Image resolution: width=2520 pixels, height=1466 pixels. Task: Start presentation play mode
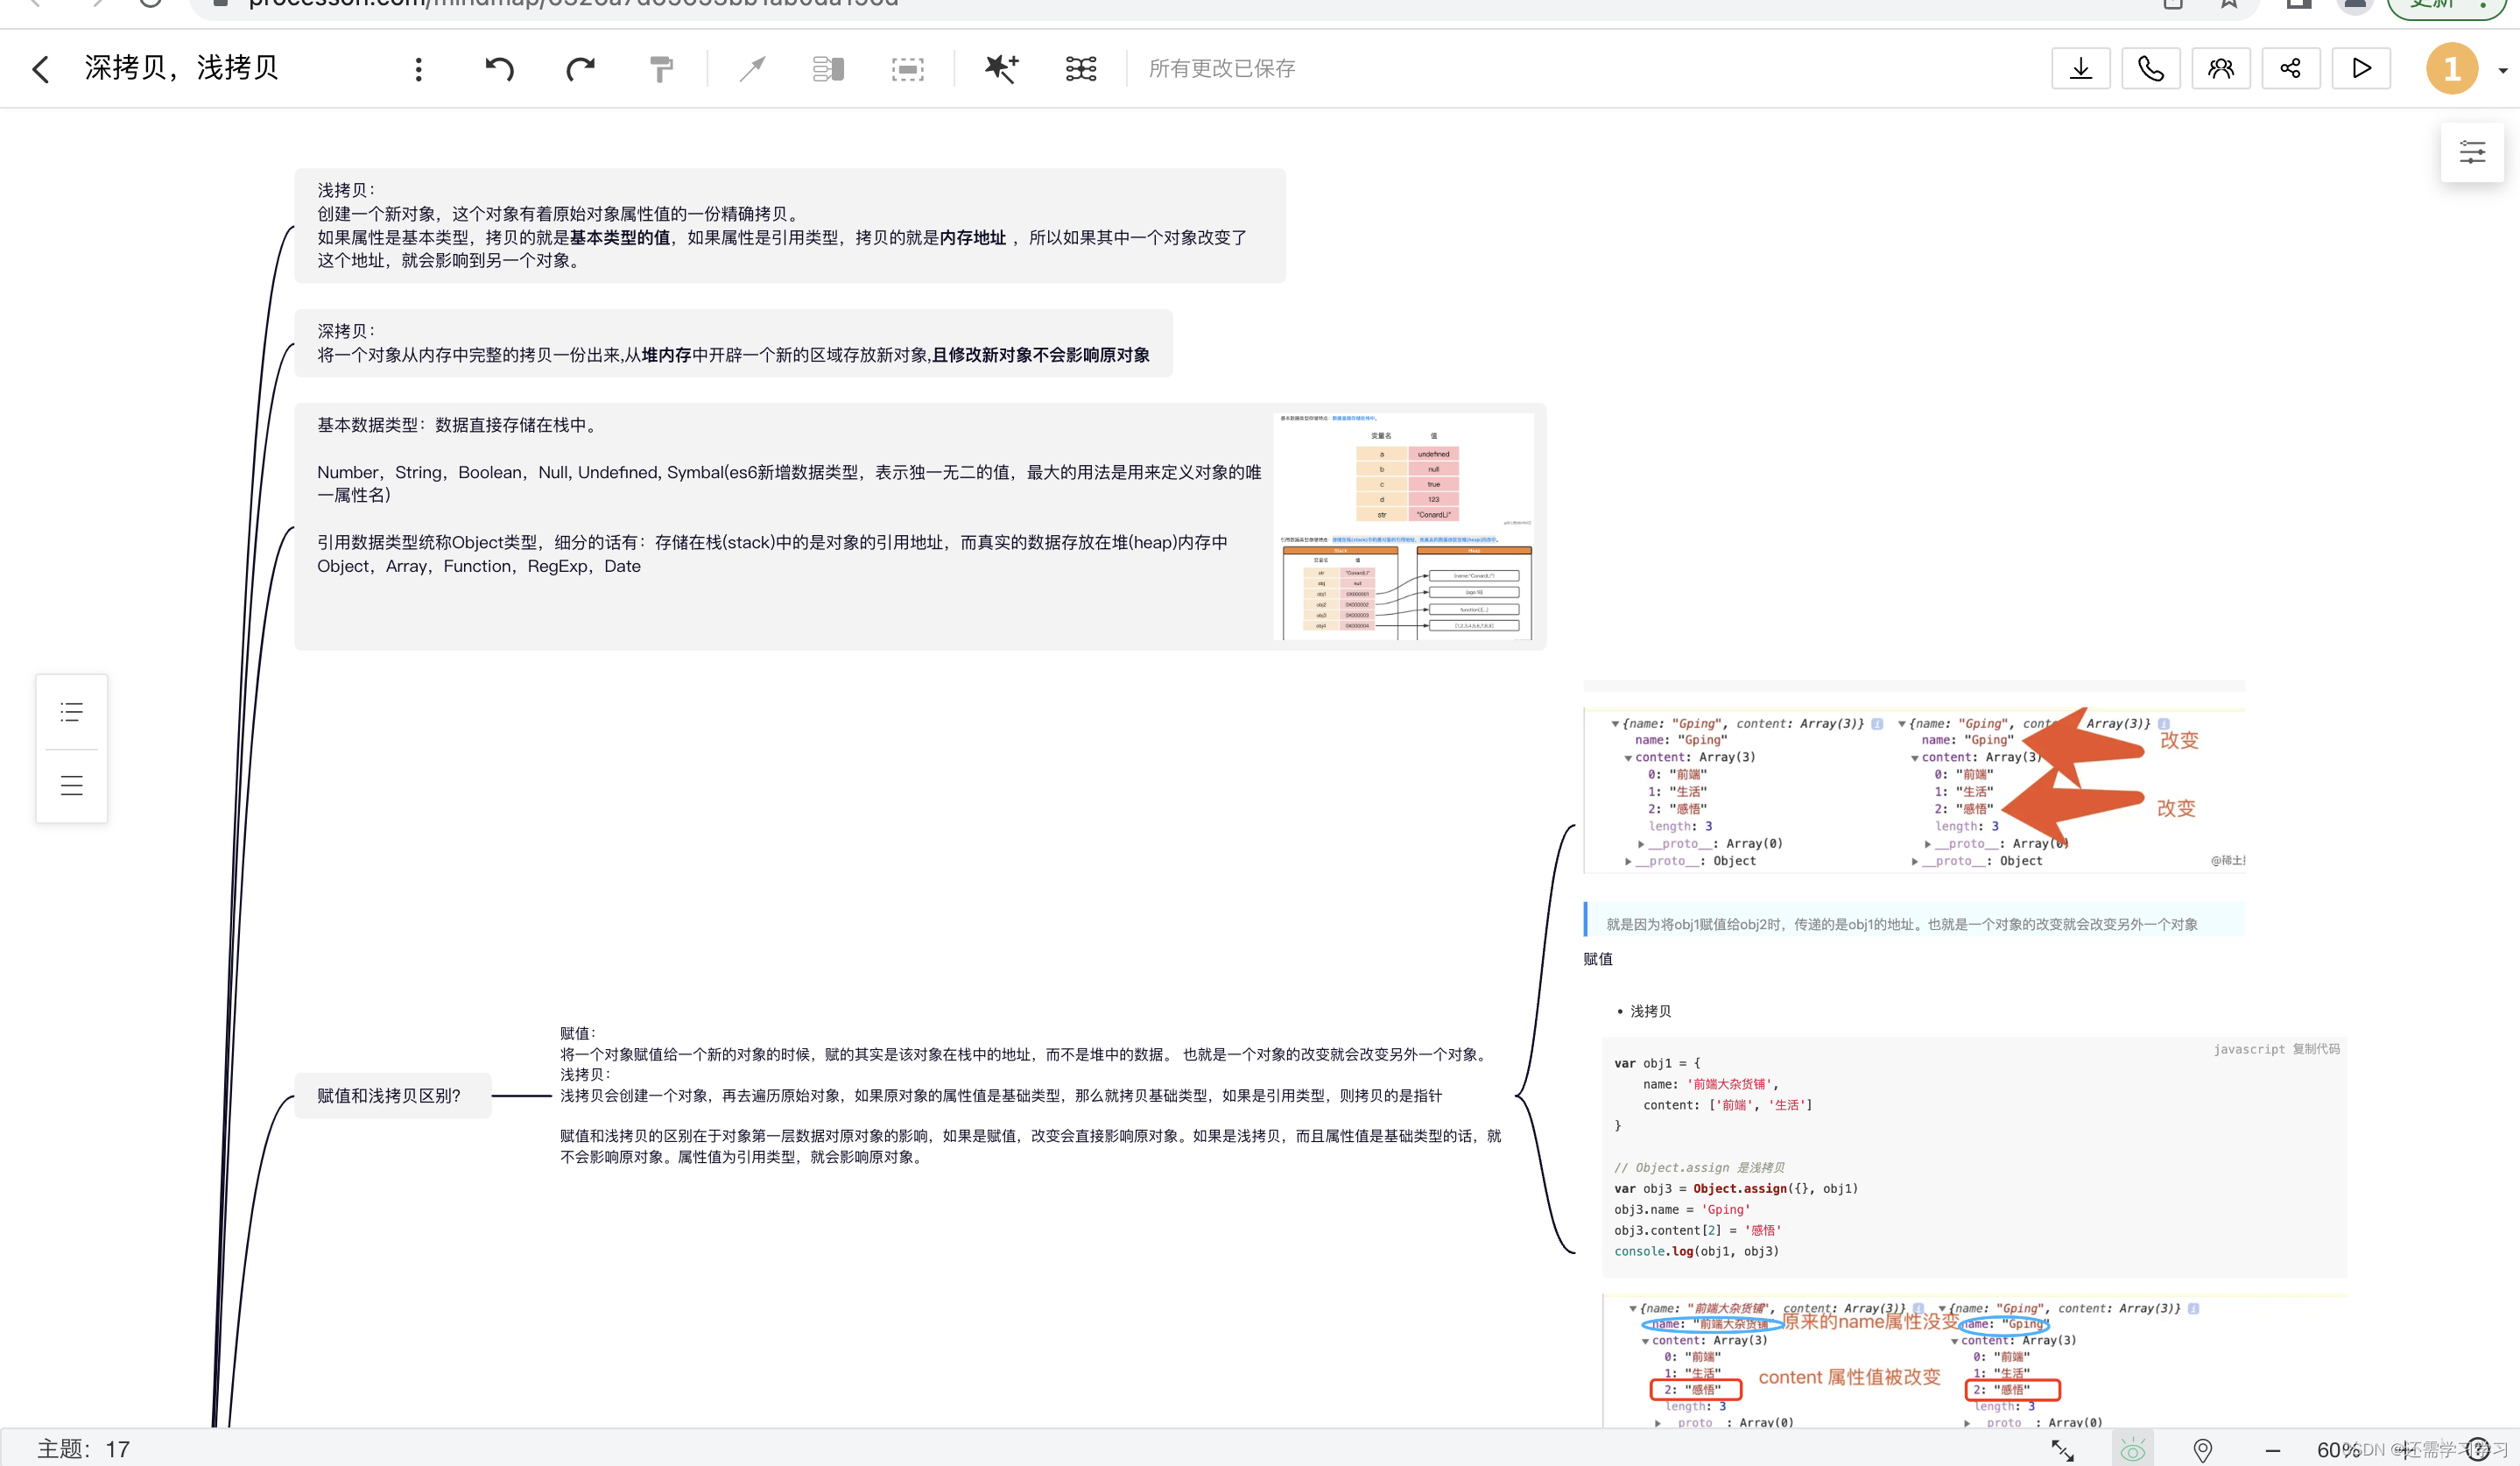pyautogui.click(x=2361, y=68)
